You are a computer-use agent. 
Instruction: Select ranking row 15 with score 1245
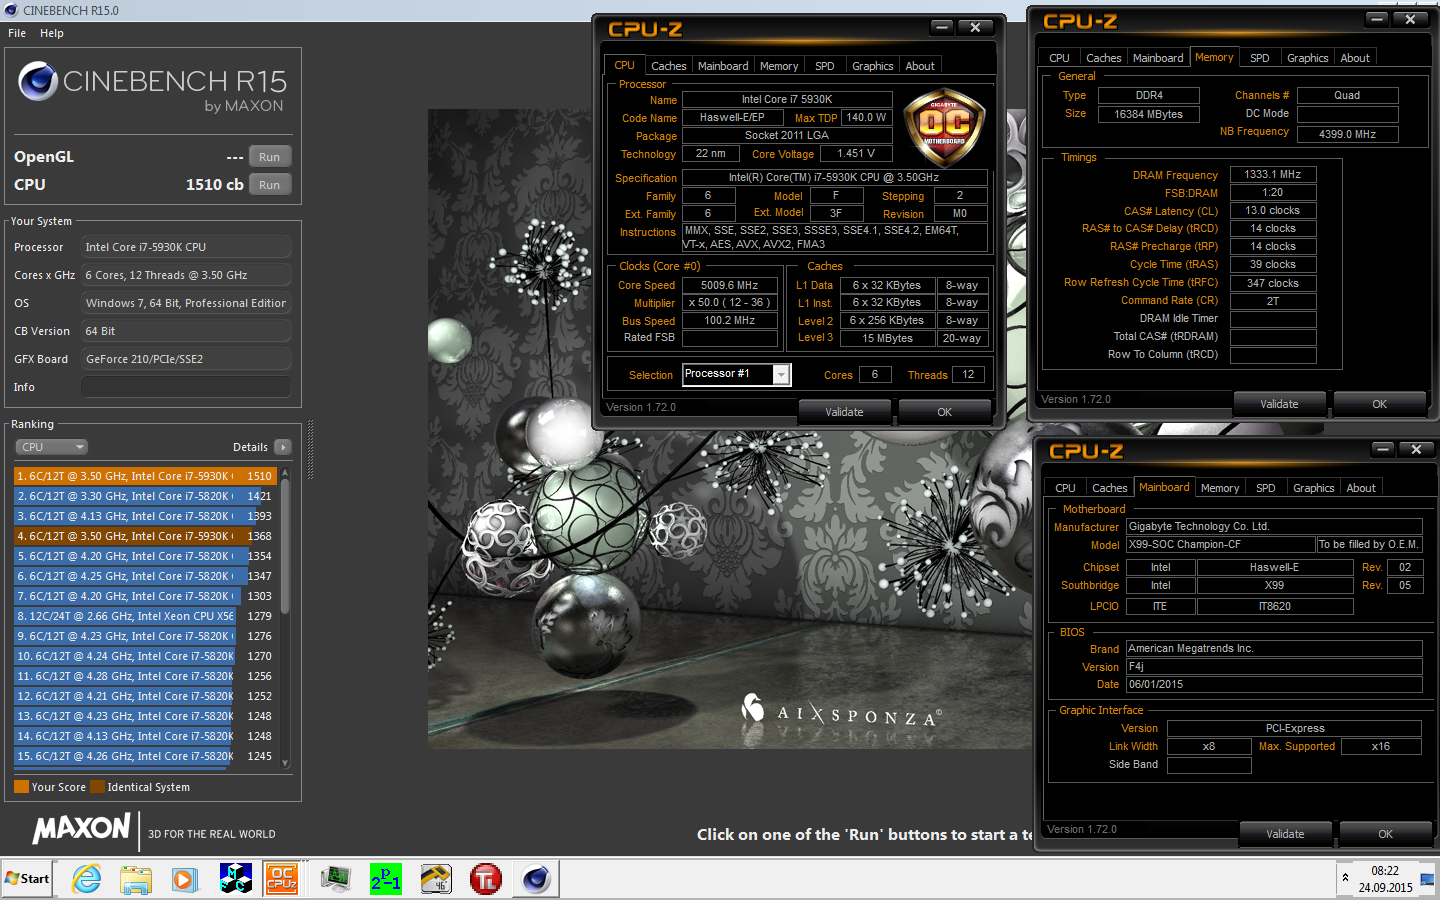click(x=145, y=756)
